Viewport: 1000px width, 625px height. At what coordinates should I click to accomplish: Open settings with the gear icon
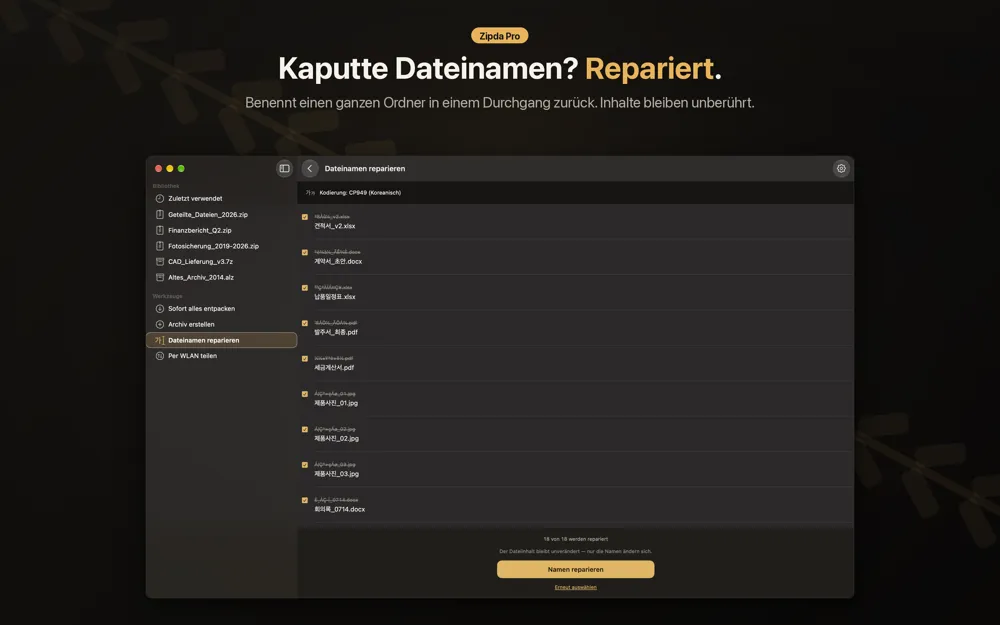pos(841,168)
